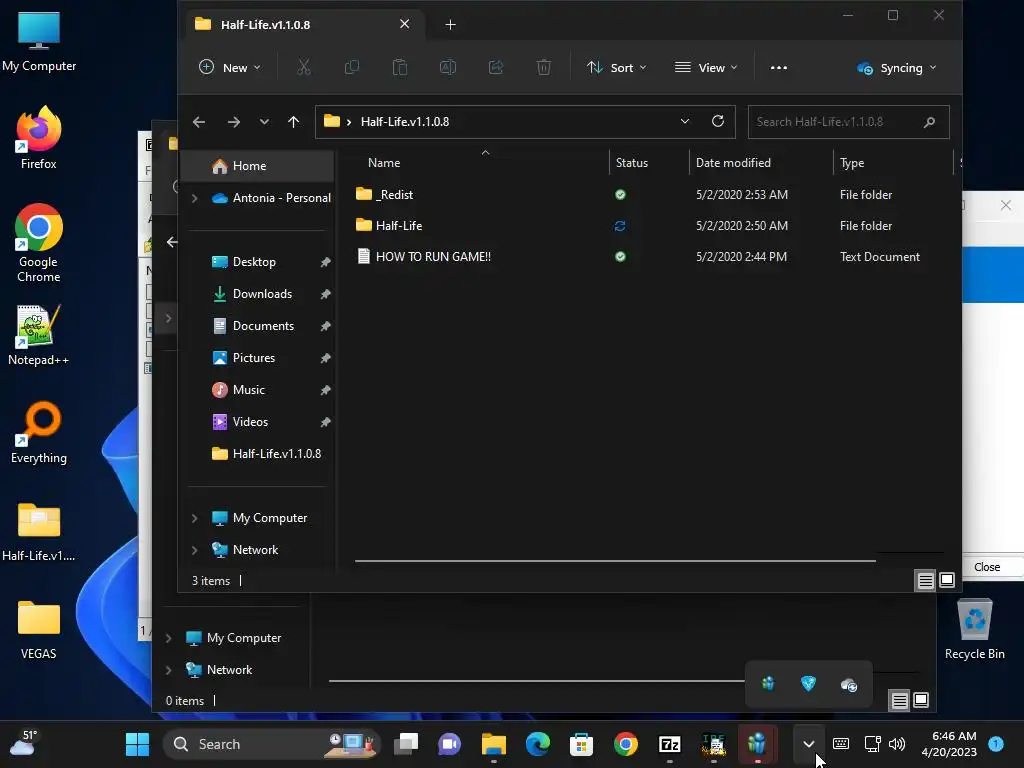Image resolution: width=1024 pixels, height=768 pixels.
Task: Open Everything search desktop shortcut
Action: [x=39, y=432]
